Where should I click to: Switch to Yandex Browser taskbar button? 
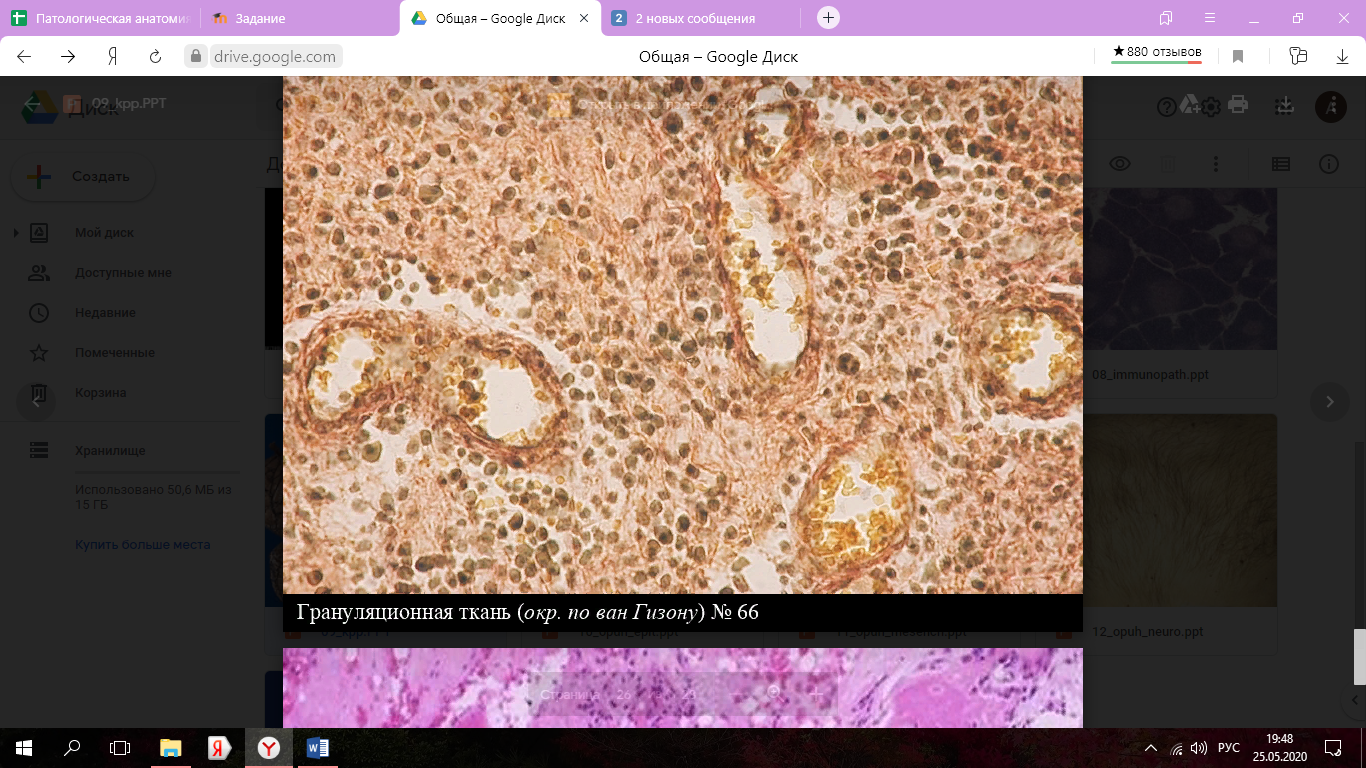click(269, 747)
